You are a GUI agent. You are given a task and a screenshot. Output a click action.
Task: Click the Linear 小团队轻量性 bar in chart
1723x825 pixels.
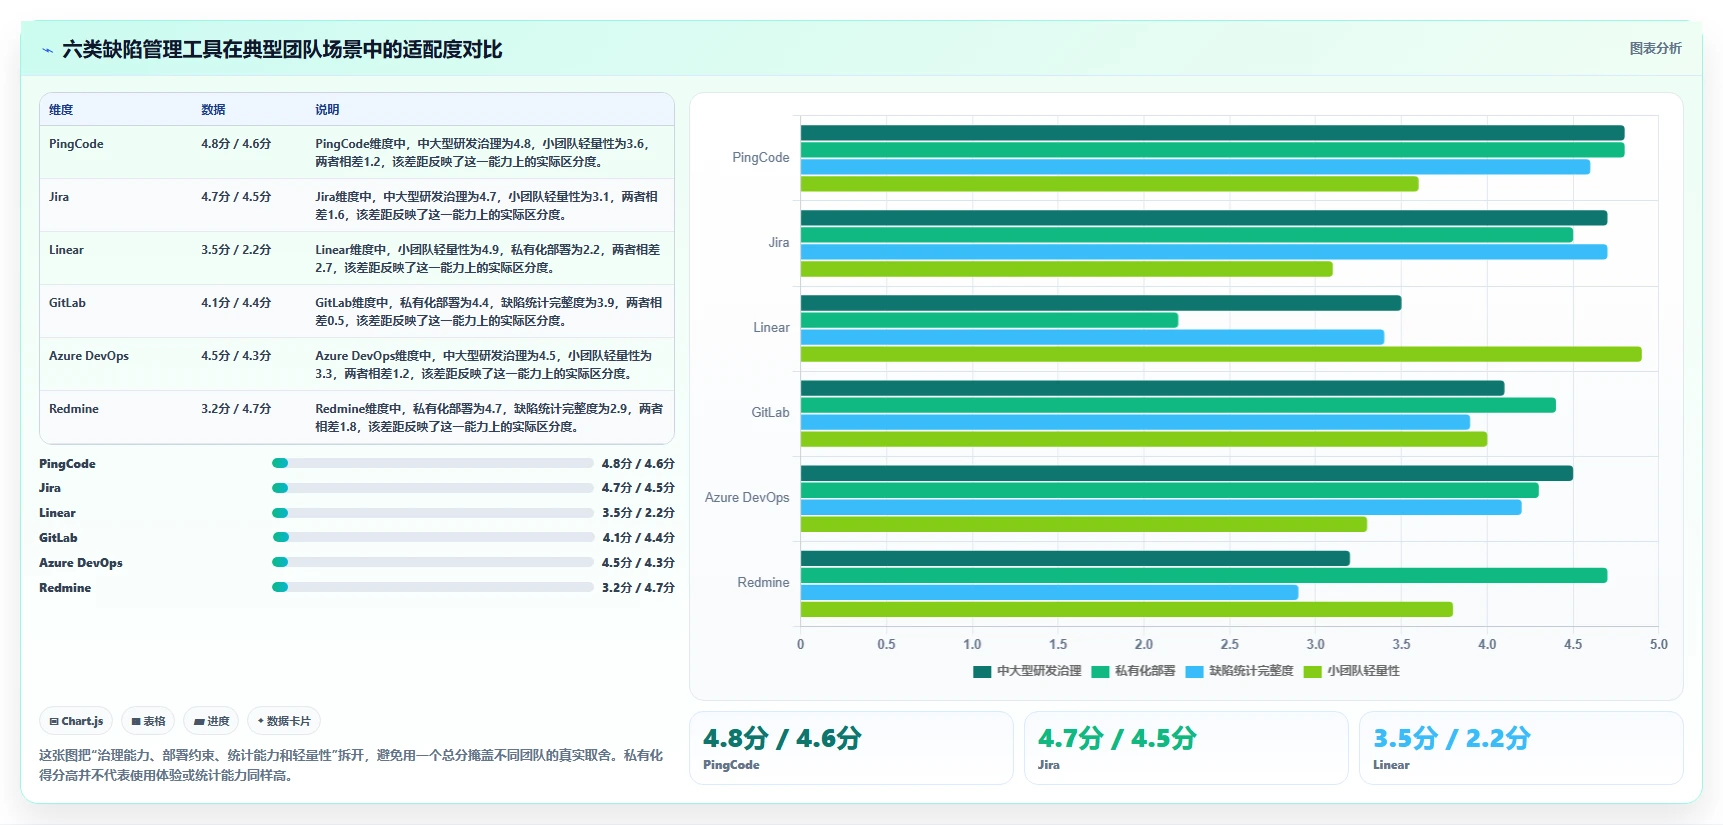click(x=1221, y=354)
